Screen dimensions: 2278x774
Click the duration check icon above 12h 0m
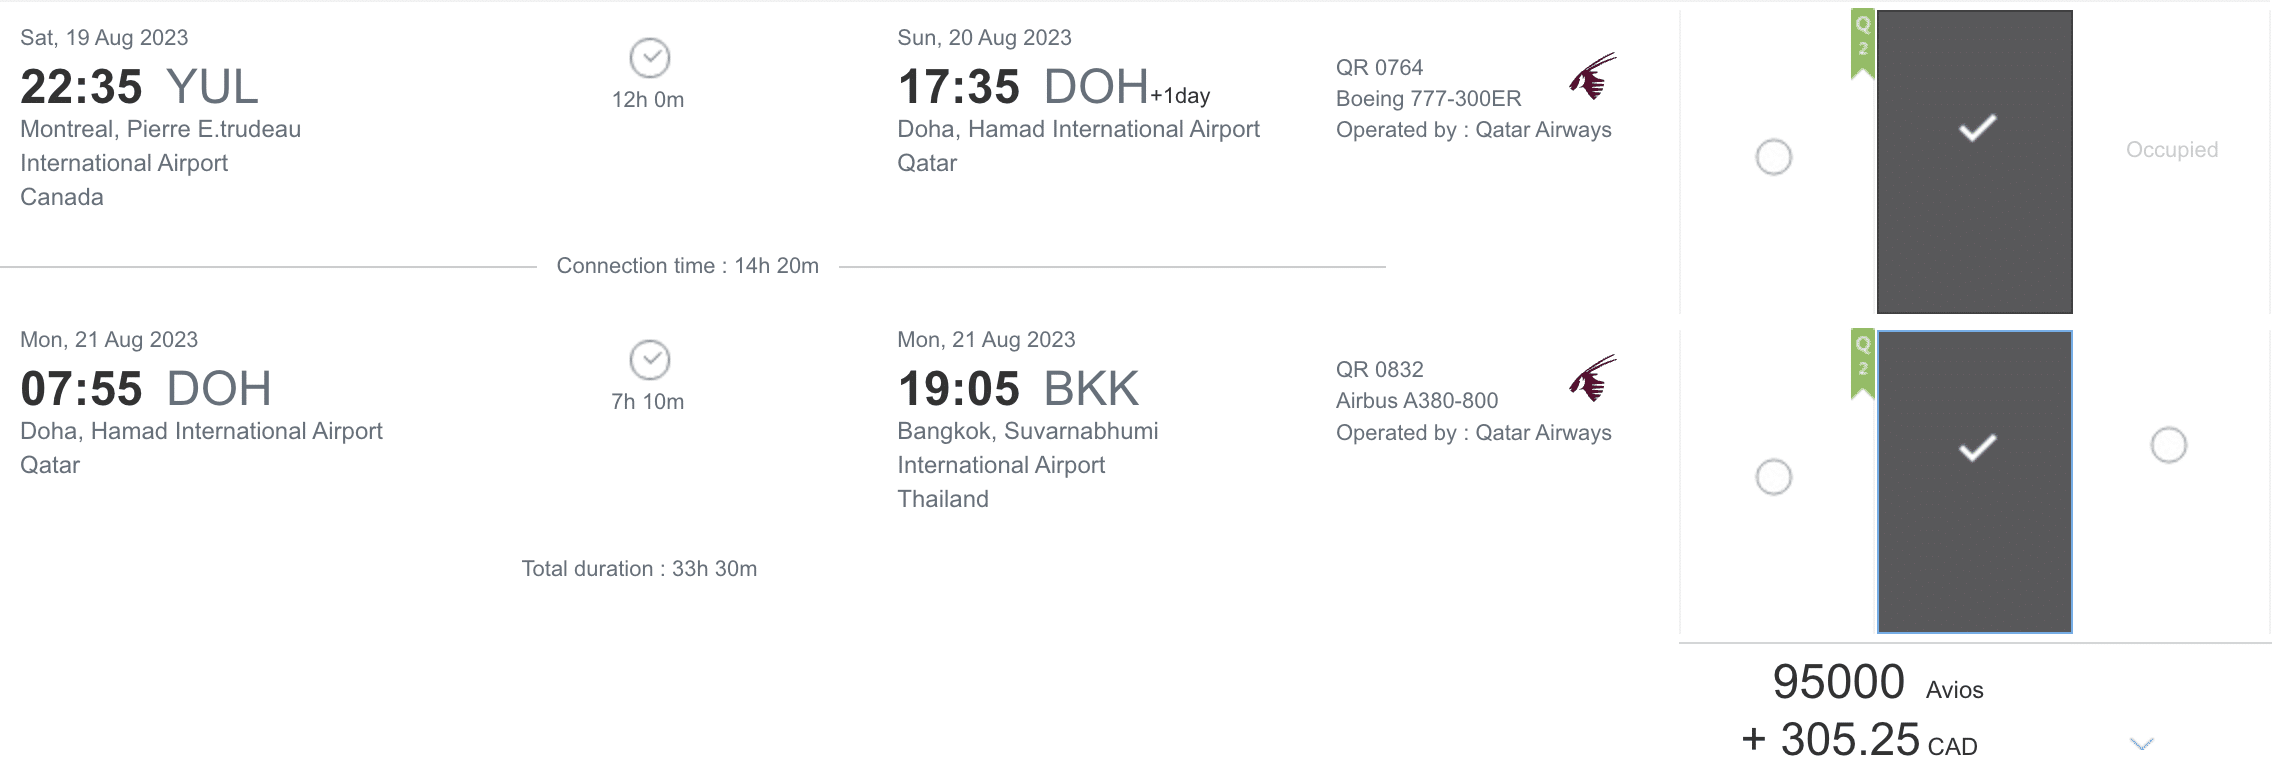click(650, 58)
